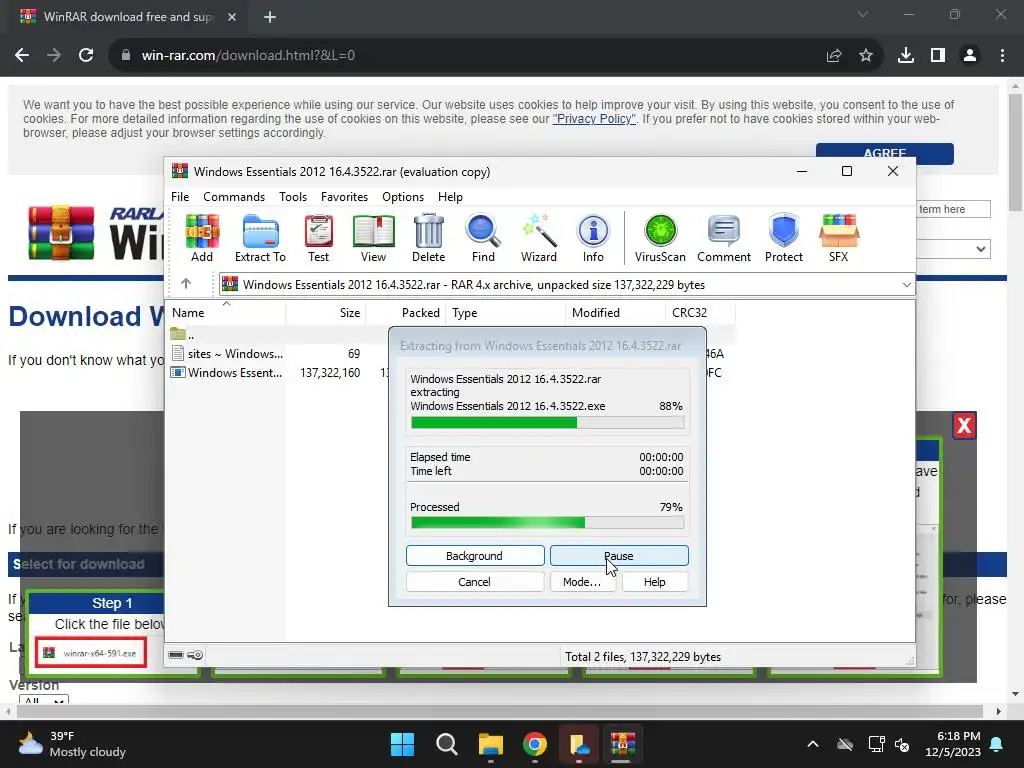Click the key password icon in status bar
Image resolution: width=1024 pixels, height=768 pixels.
tap(195, 655)
